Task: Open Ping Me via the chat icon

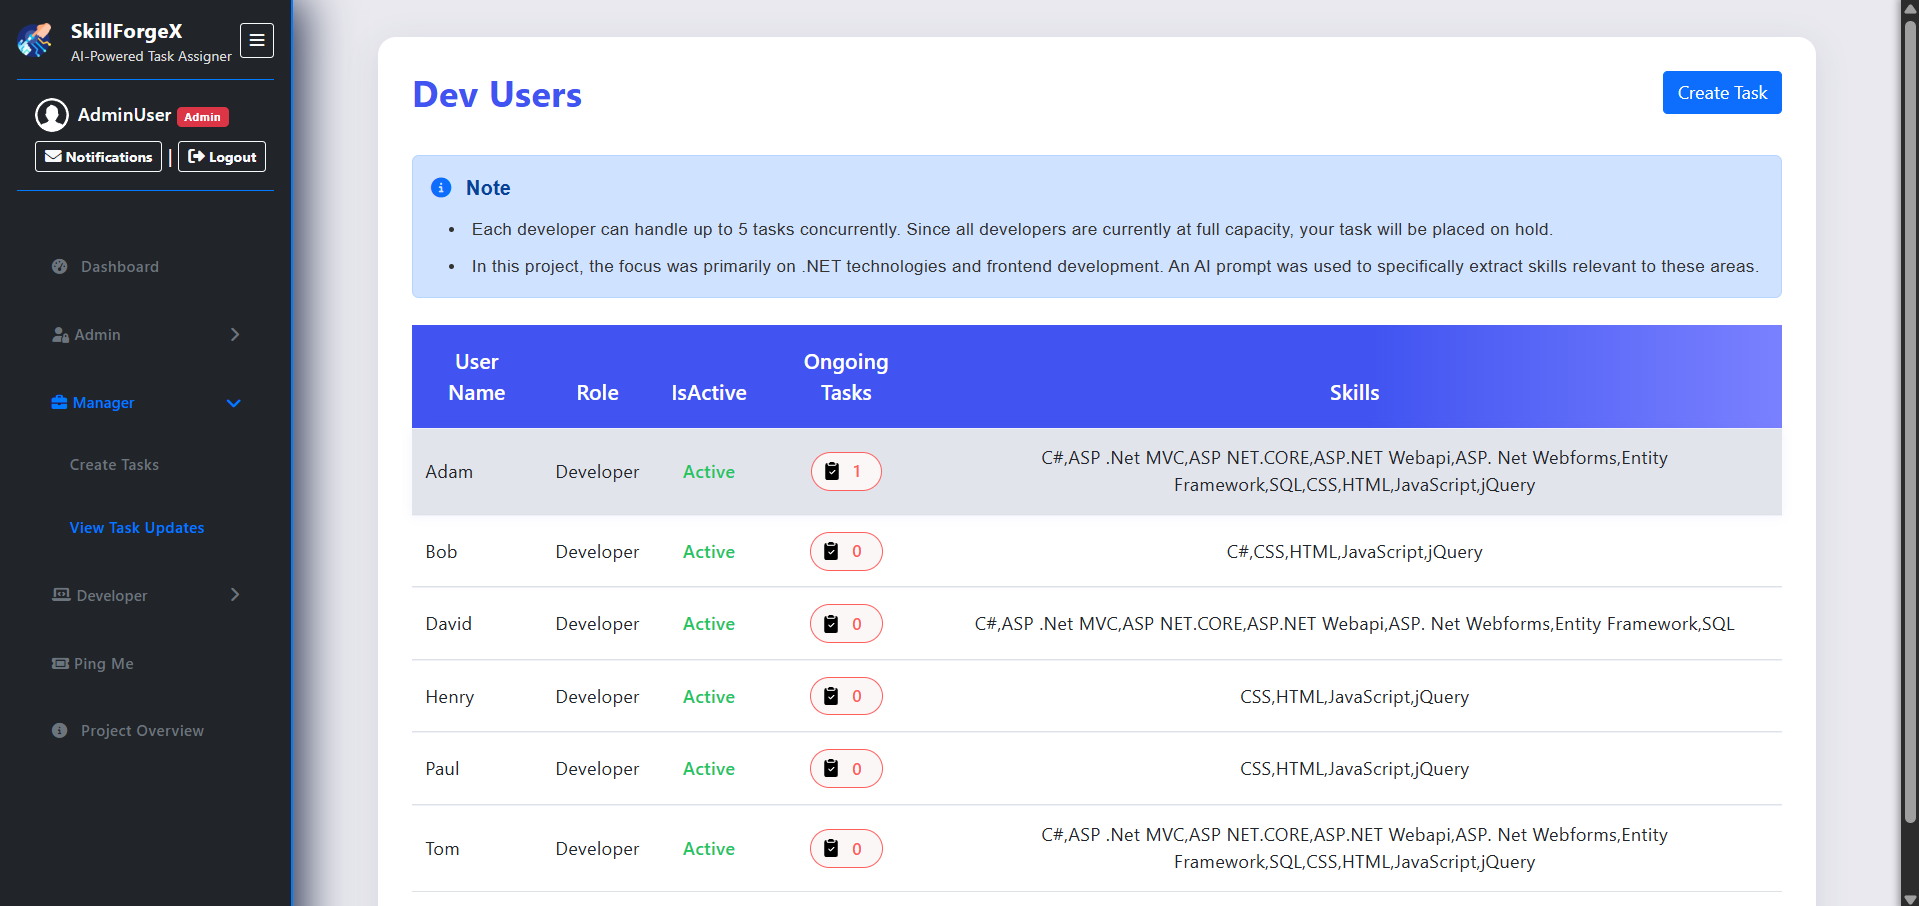Action: [60, 663]
